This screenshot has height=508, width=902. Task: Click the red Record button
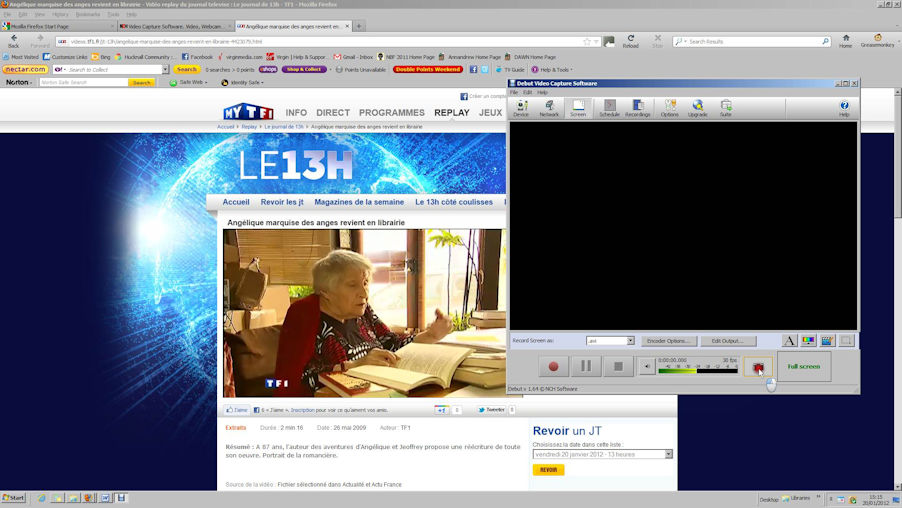point(553,367)
